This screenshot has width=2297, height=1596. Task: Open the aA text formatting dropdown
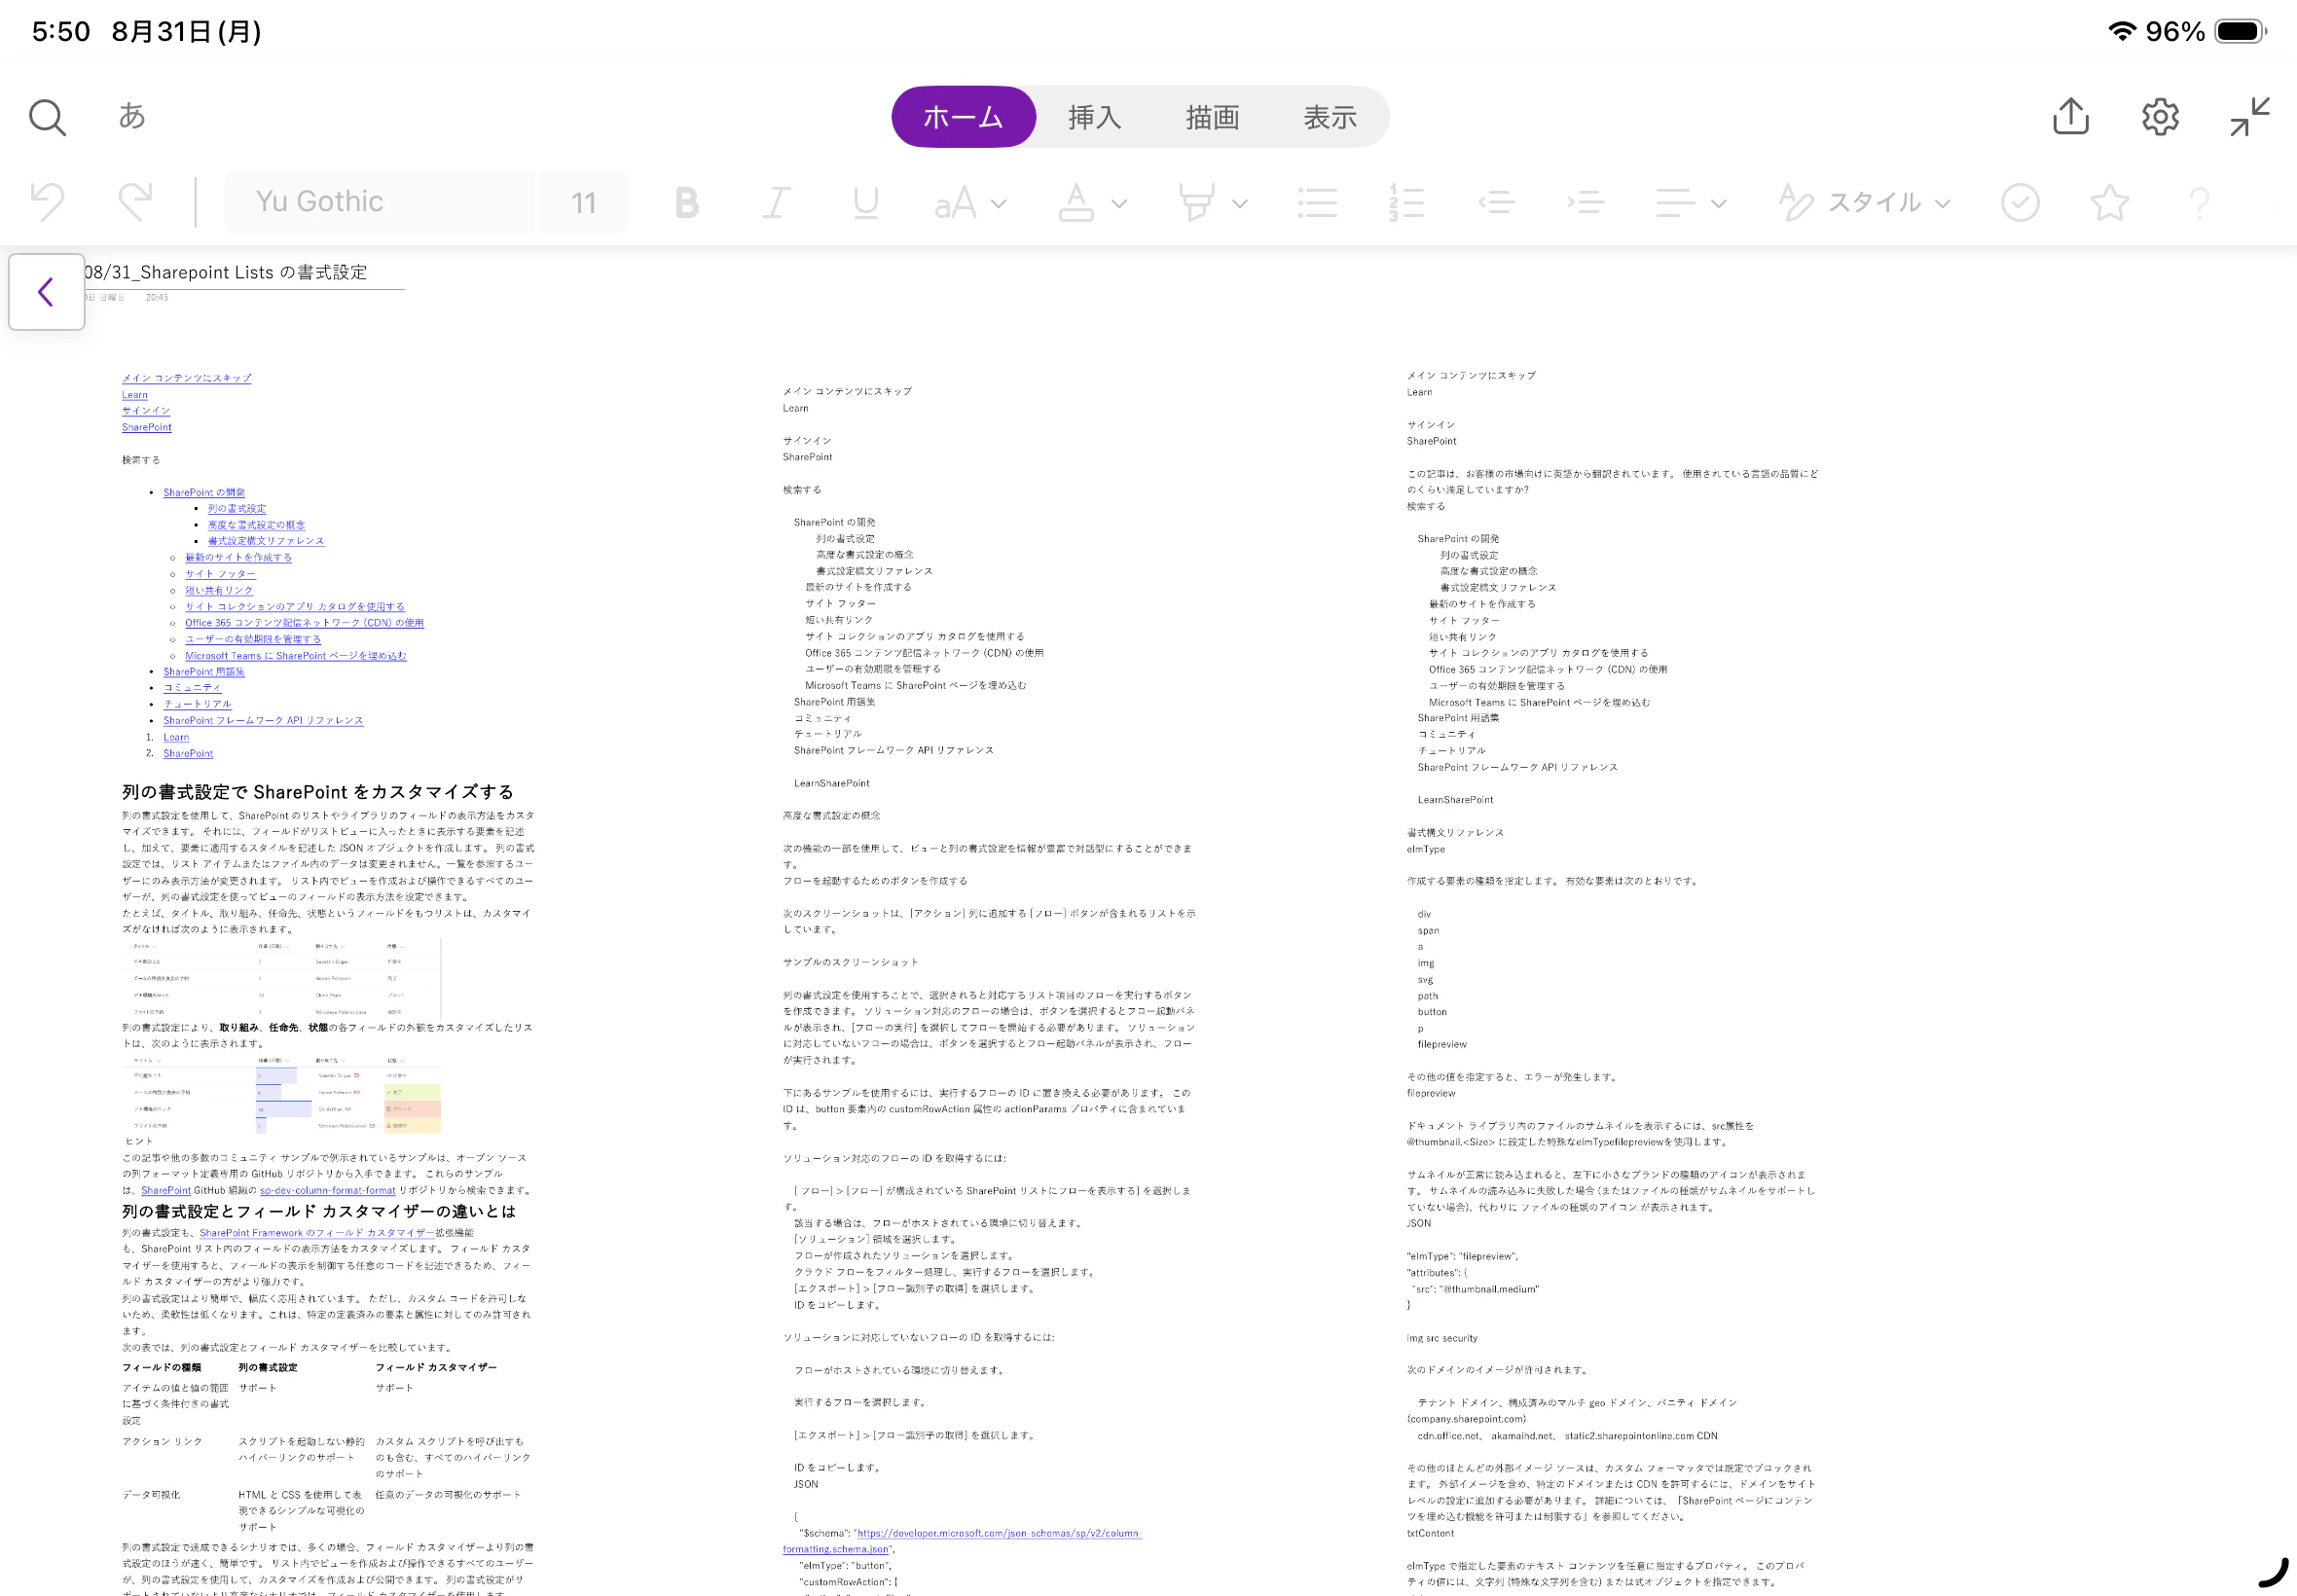pos(969,203)
